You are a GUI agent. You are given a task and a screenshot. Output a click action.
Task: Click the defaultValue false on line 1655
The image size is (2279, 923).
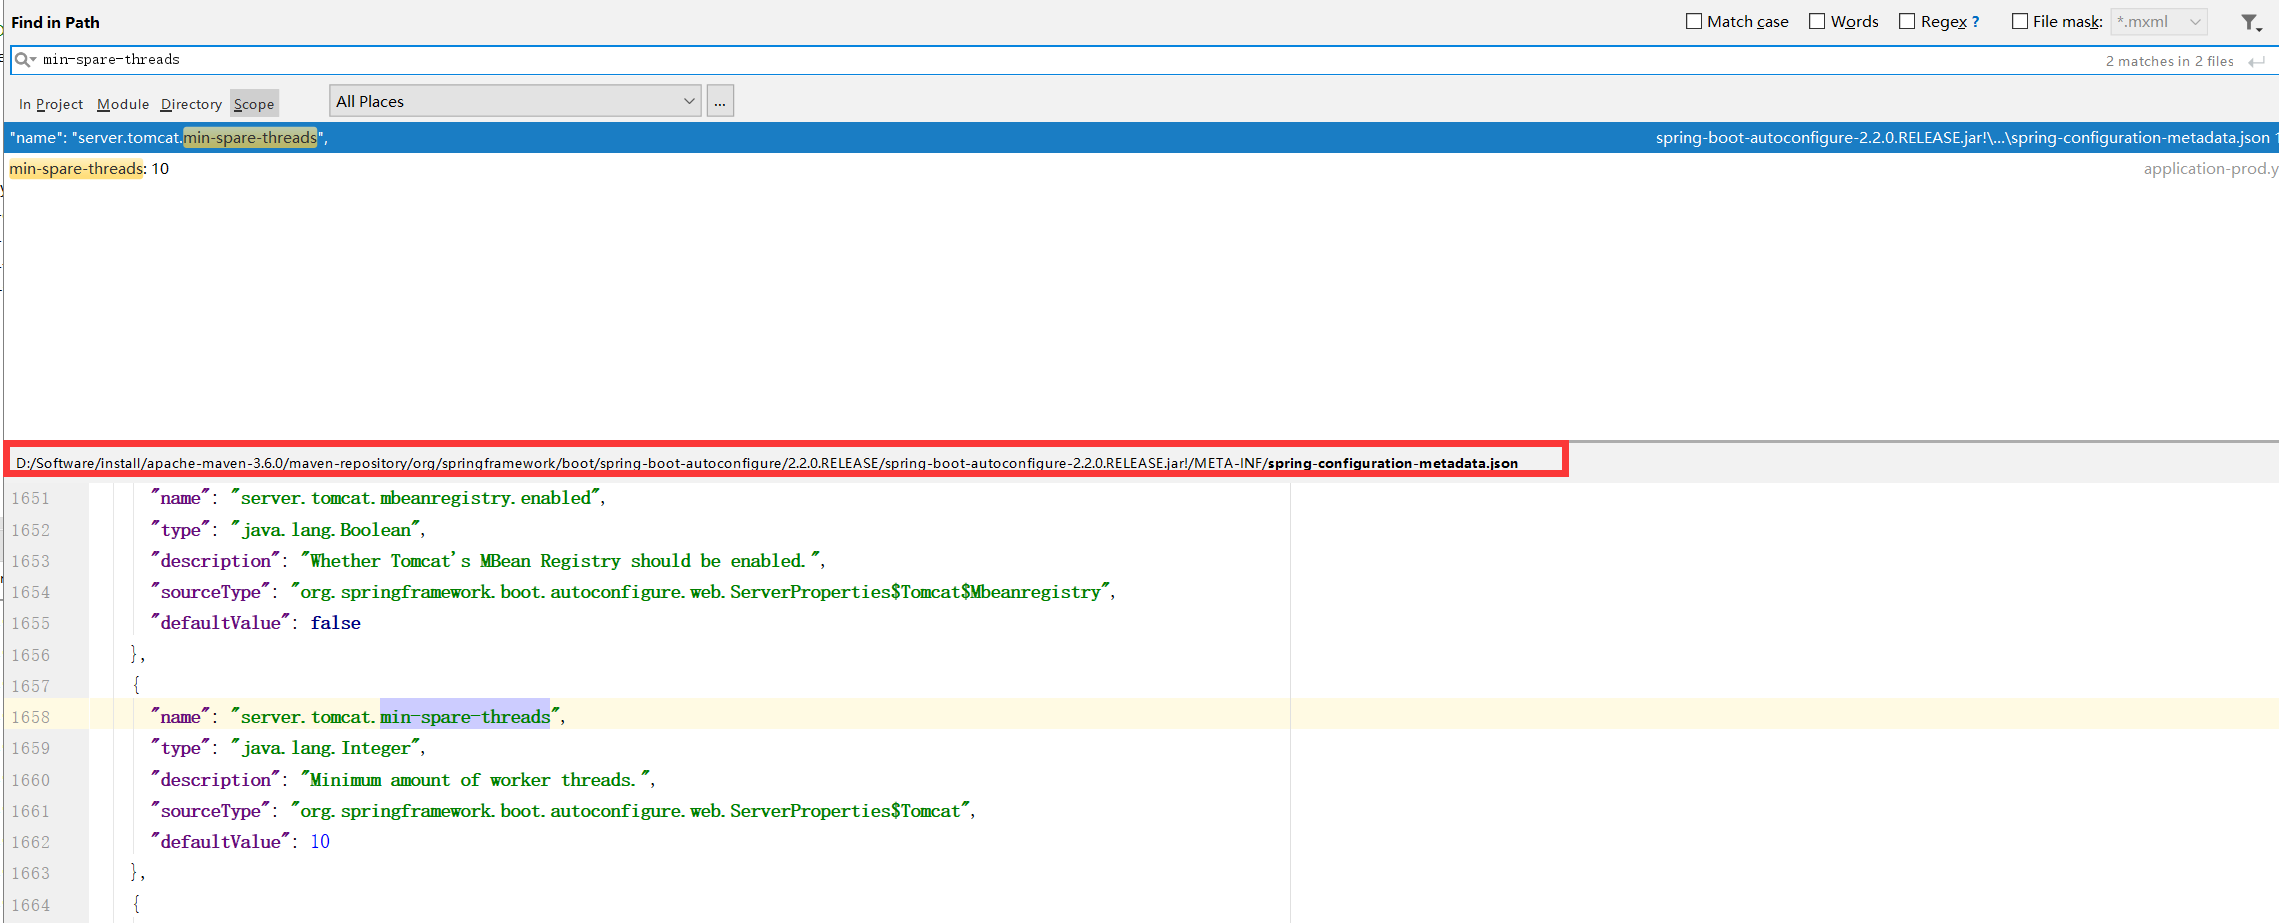[x=335, y=623]
